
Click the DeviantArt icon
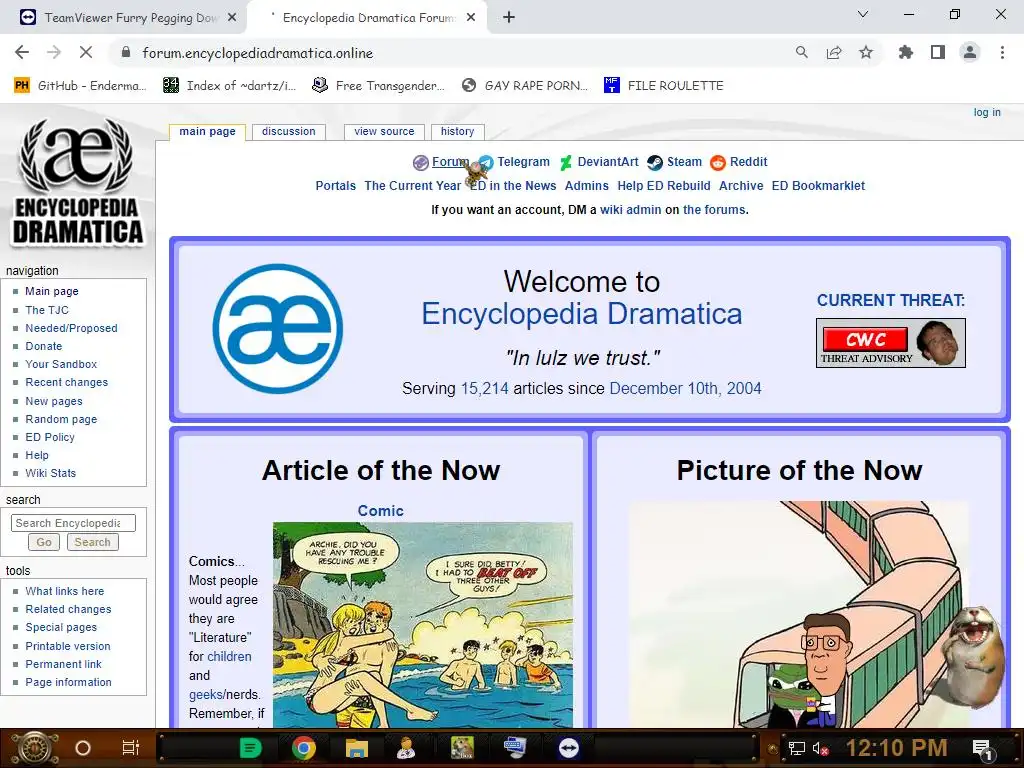pyautogui.click(x=566, y=163)
